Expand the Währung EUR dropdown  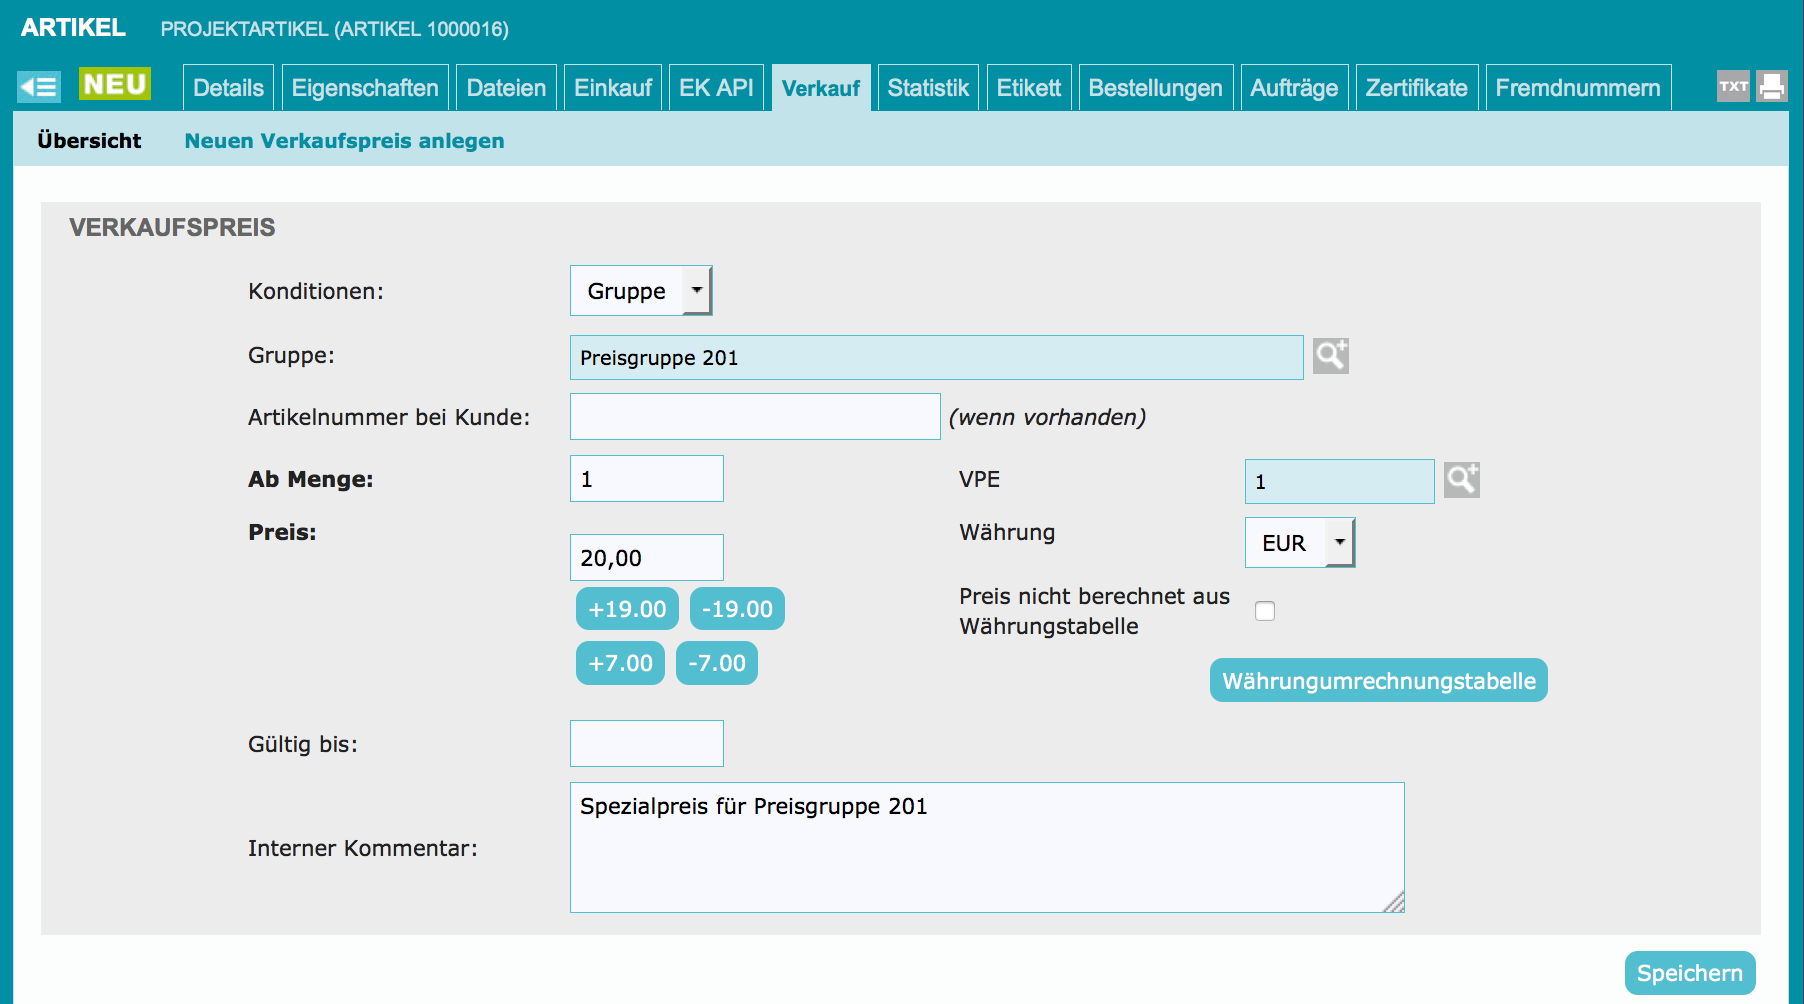click(x=1299, y=543)
